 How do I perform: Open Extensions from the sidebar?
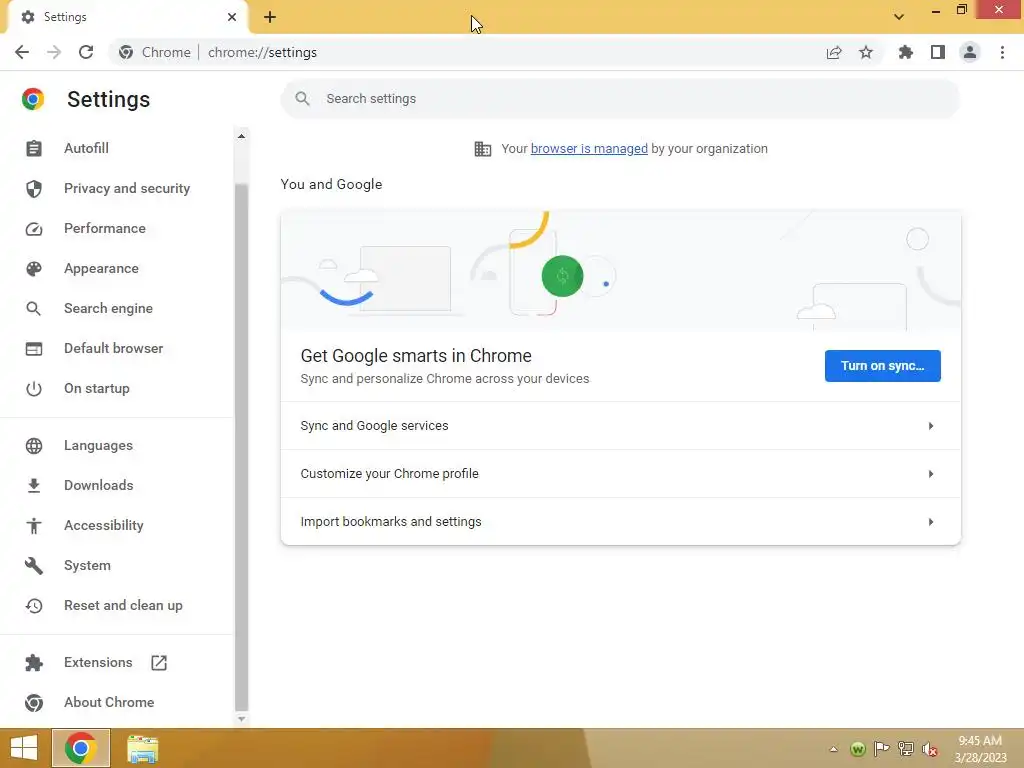98,662
